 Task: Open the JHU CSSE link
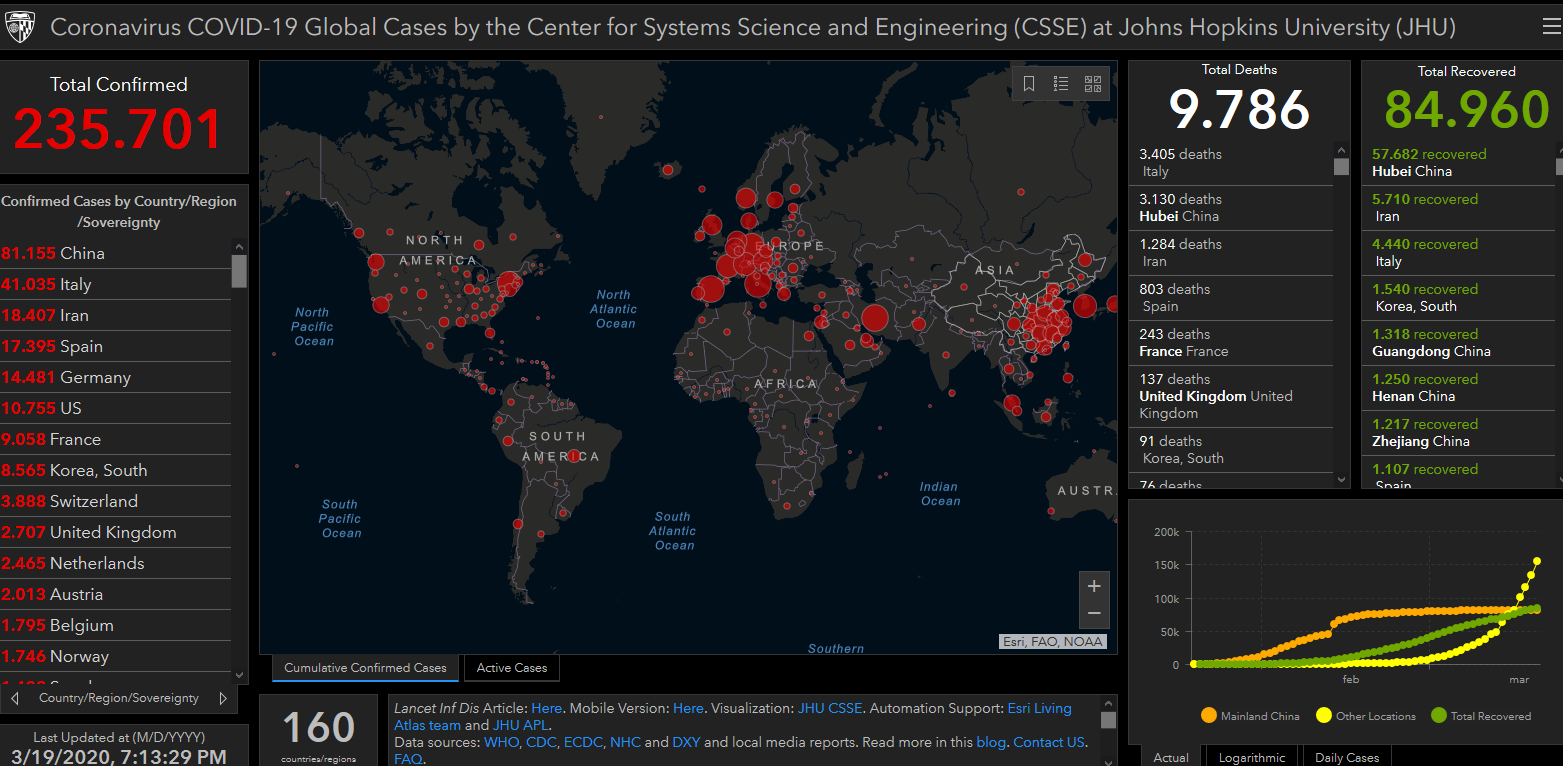(x=830, y=708)
